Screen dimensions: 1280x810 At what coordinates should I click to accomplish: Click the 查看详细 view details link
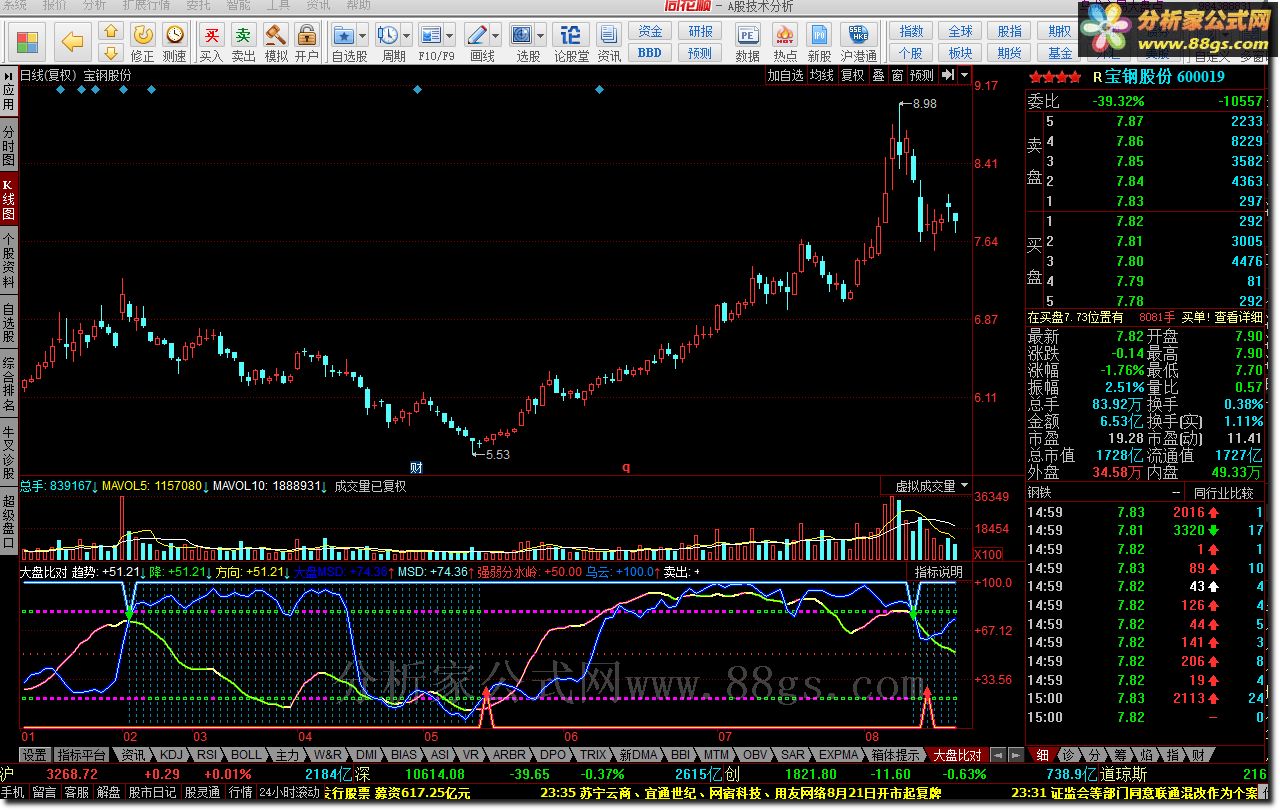(1239, 317)
